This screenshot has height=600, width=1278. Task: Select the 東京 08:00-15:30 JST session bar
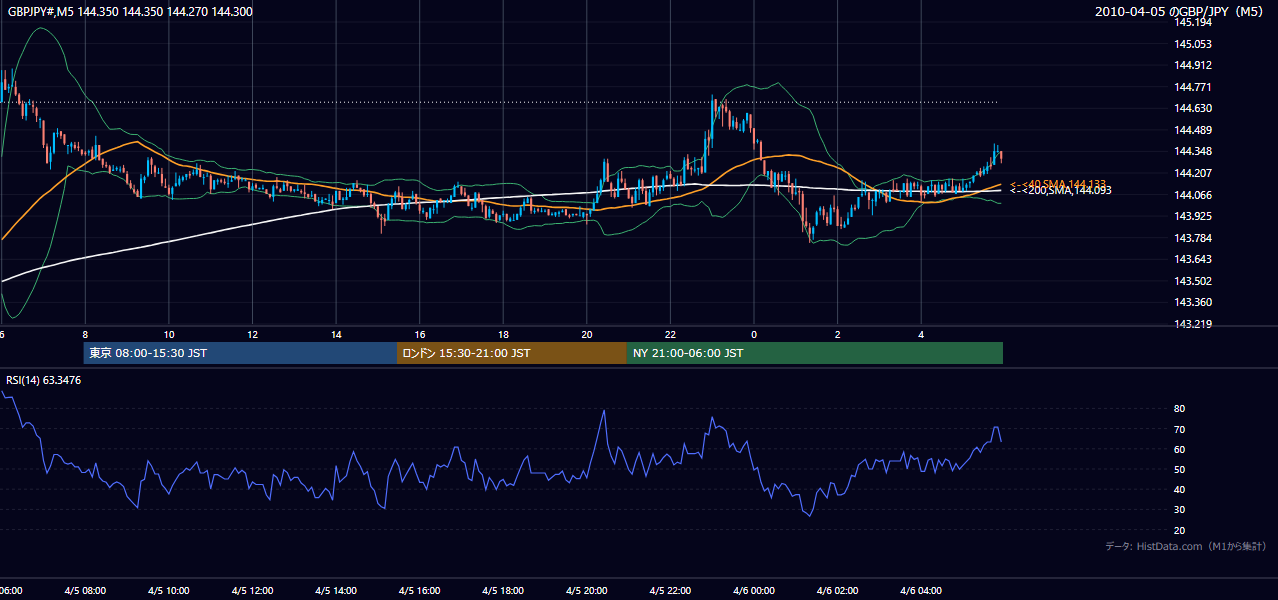click(x=240, y=353)
